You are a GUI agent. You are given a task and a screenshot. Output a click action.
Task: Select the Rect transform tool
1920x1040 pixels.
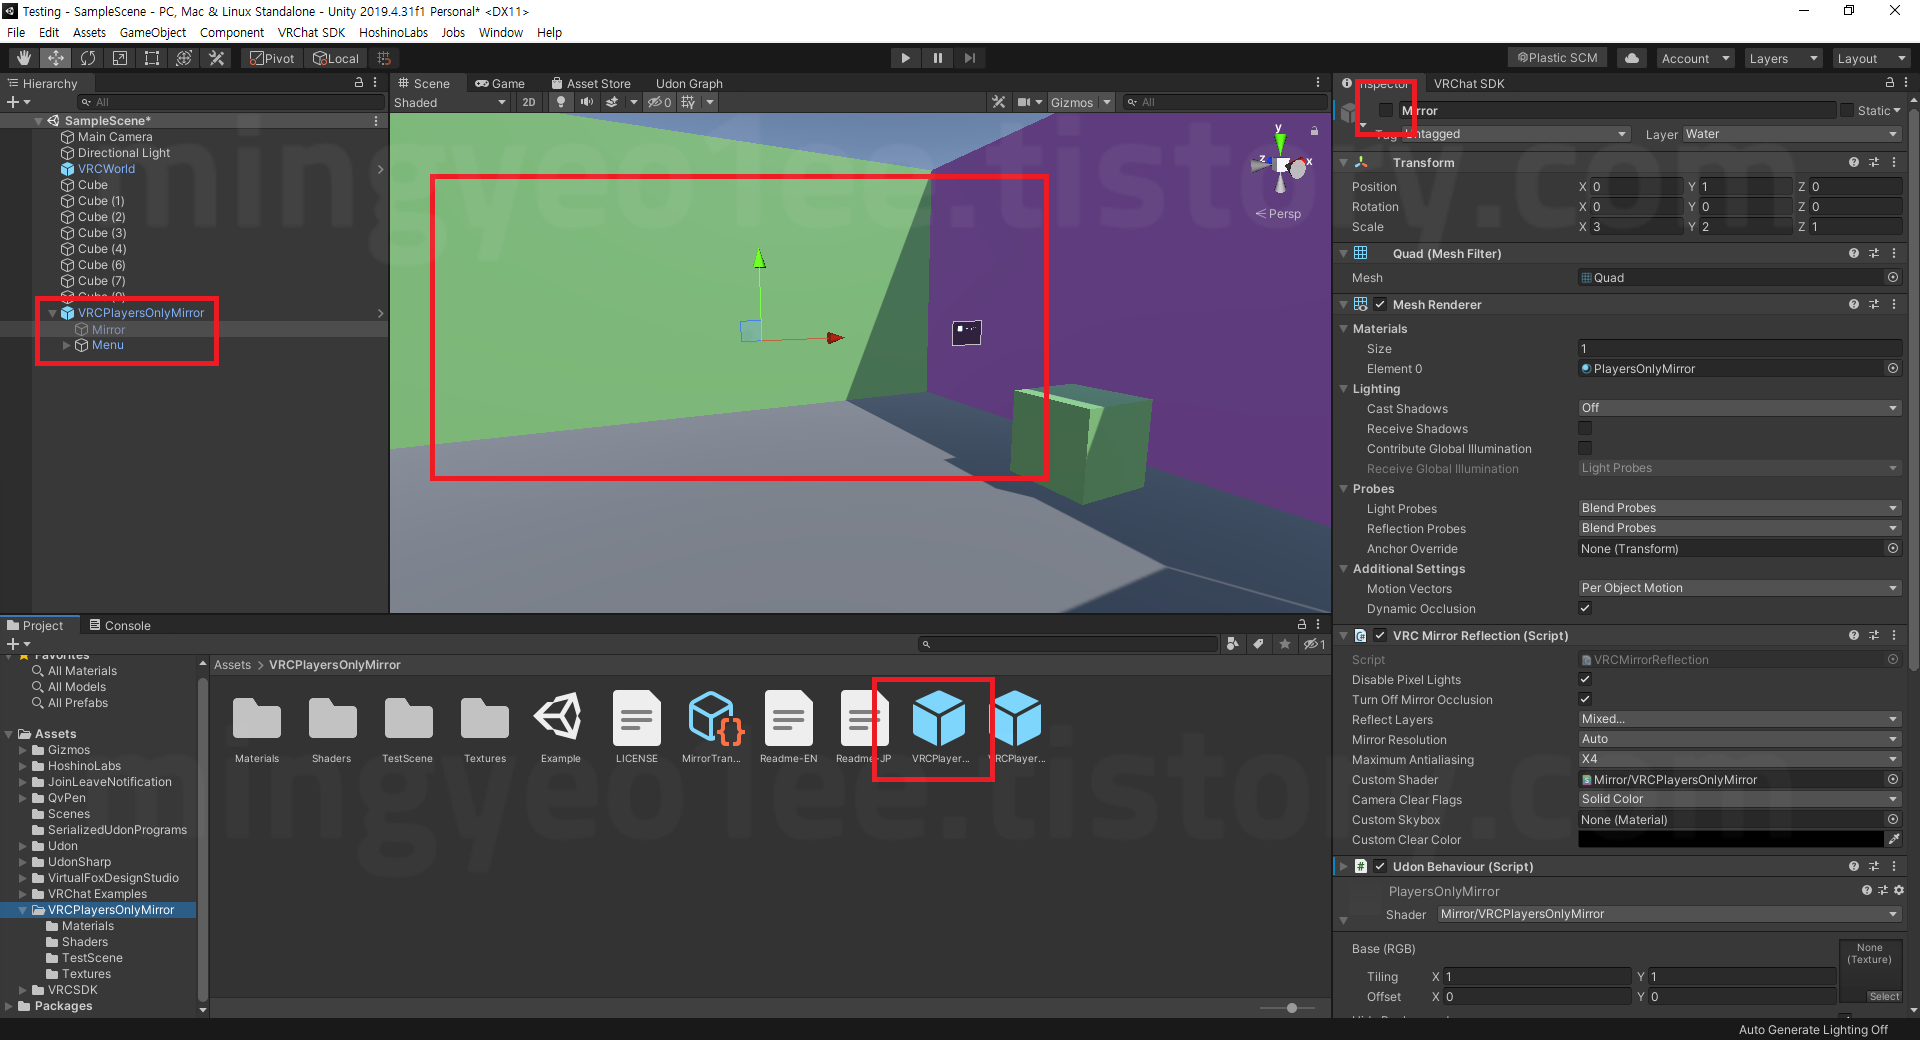pos(152,58)
